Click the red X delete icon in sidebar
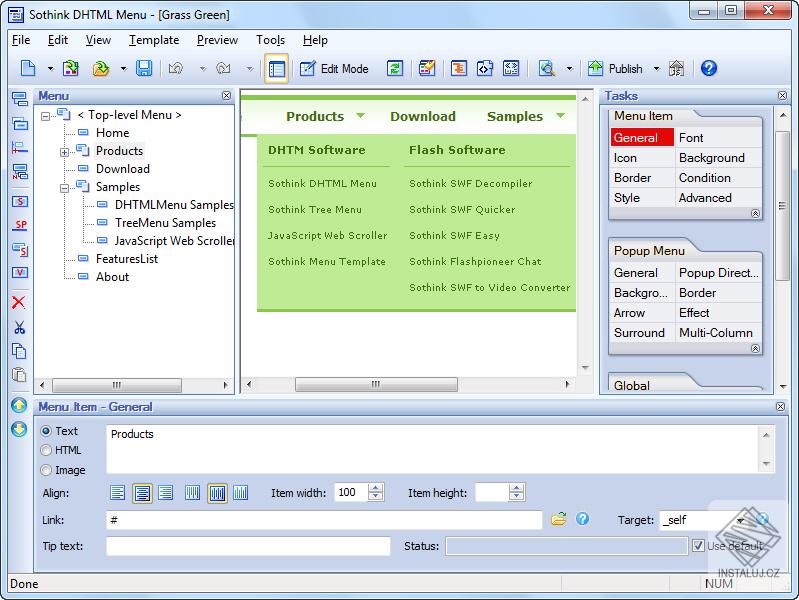 click(18, 302)
